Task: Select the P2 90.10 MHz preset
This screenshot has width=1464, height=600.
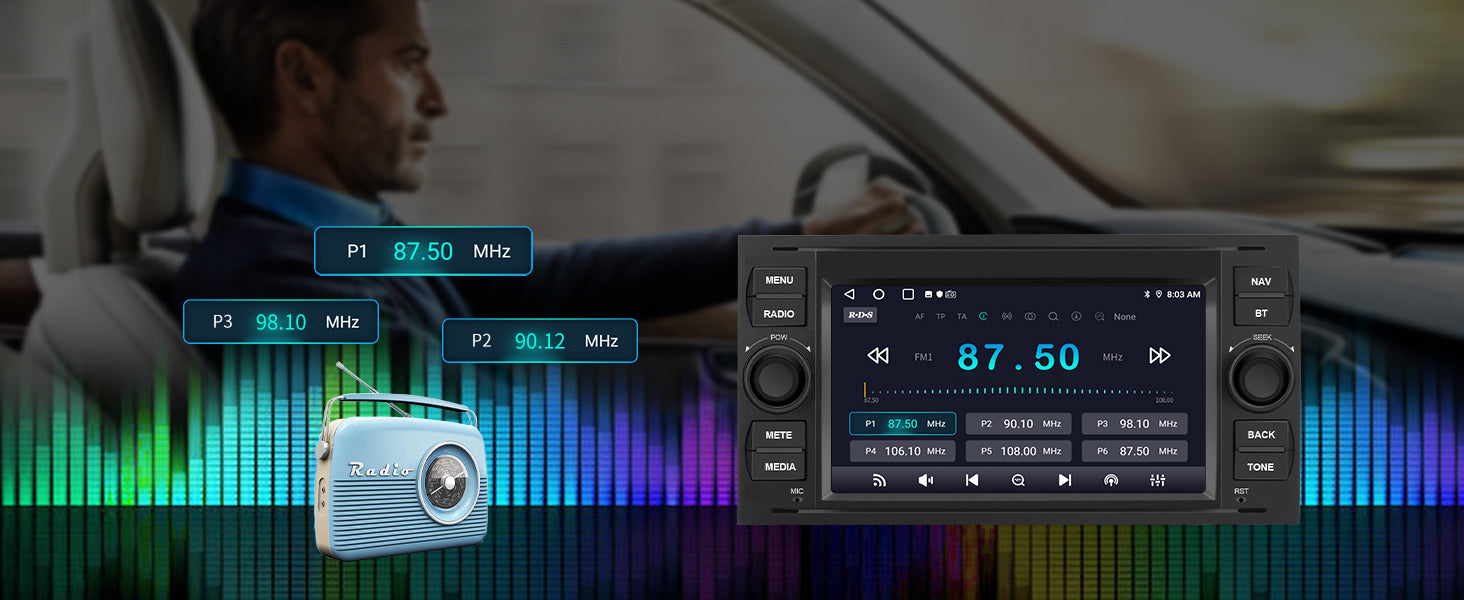Action: (x=1018, y=424)
